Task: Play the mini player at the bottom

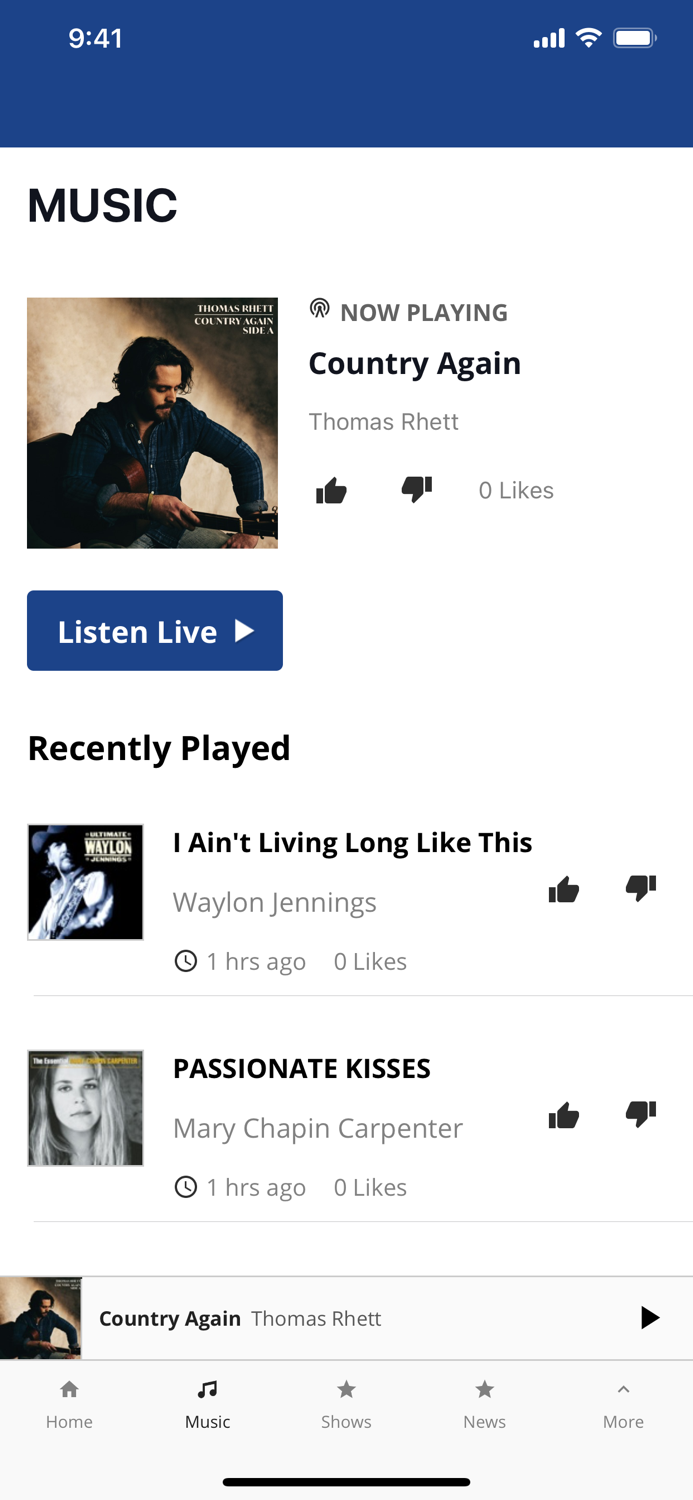Action: [651, 1317]
